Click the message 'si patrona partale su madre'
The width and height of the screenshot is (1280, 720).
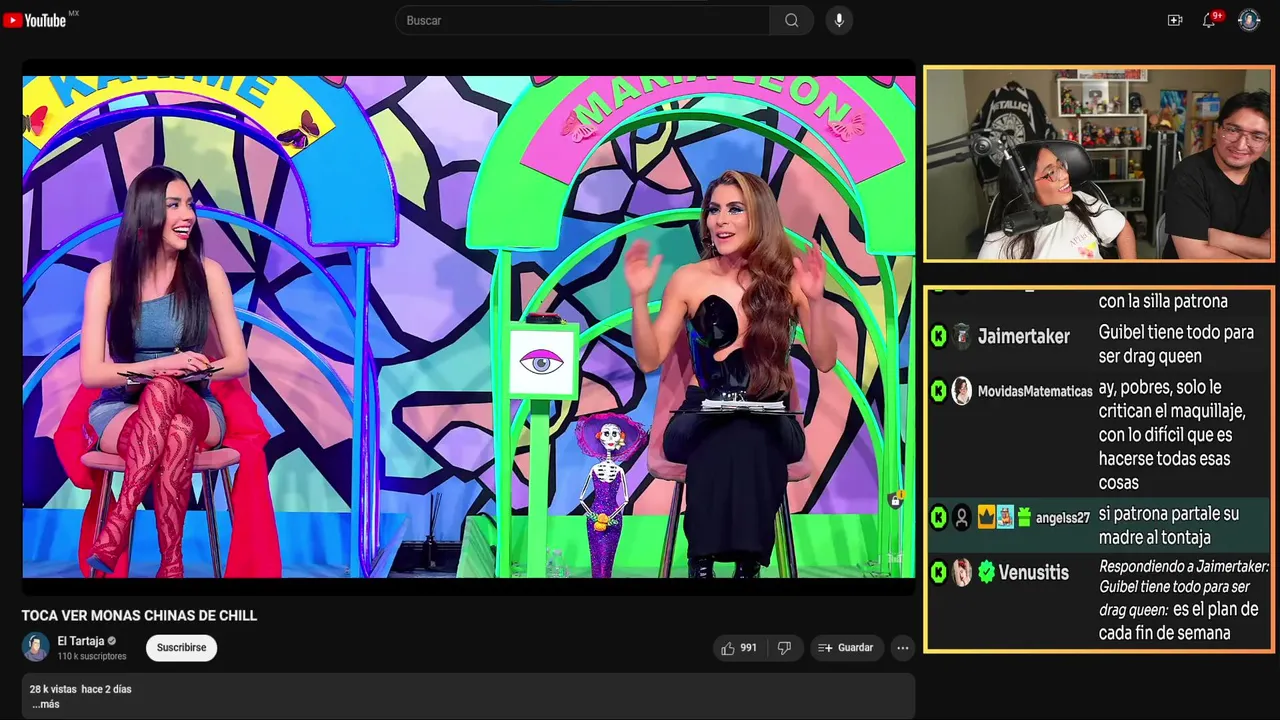[x=1169, y=526]
